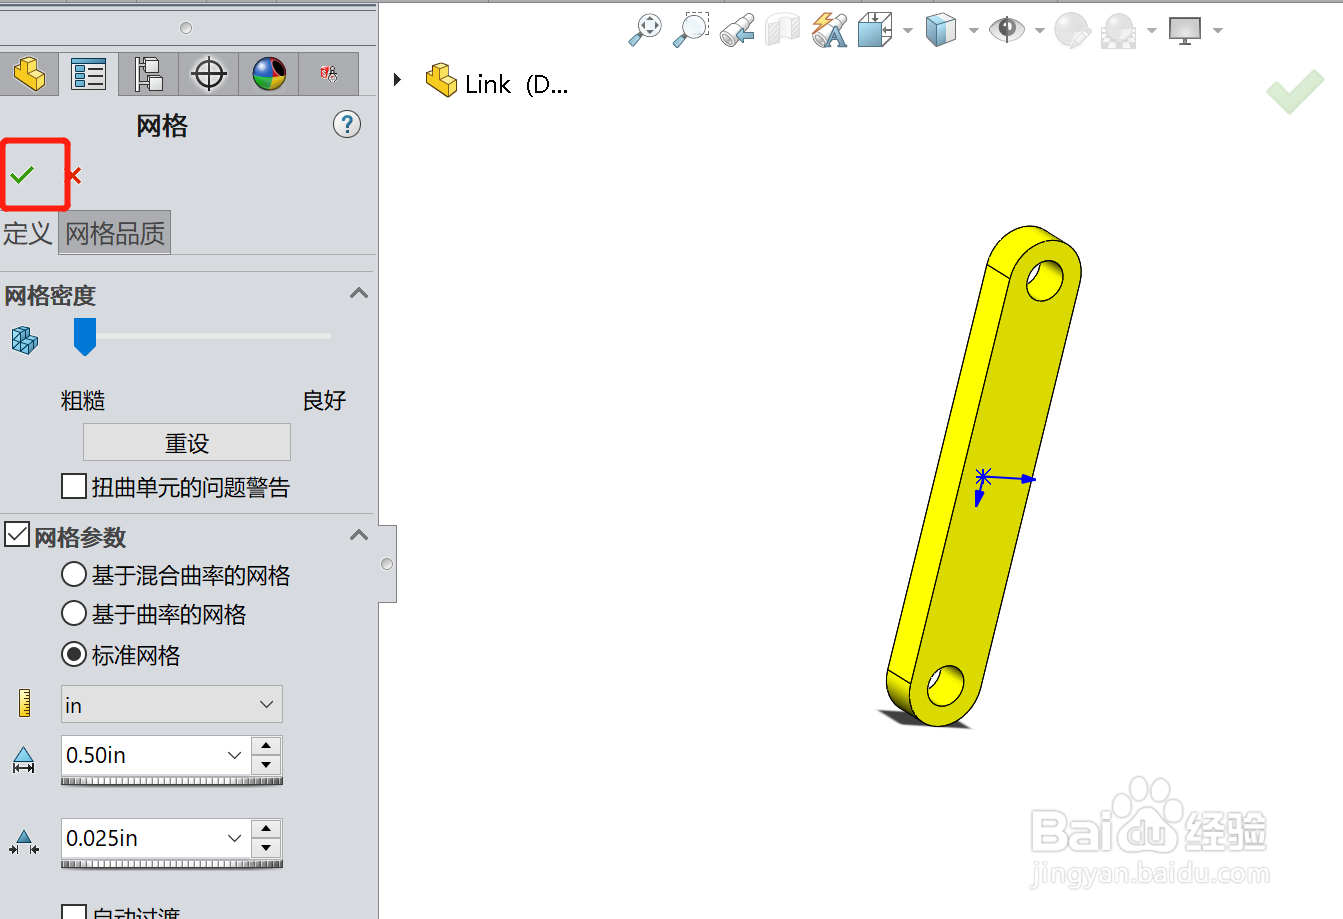Switch to the 网格品质 tab
Image resolution: width=1343 pixels, height=919 pixels.
click(x=114, y=231)
